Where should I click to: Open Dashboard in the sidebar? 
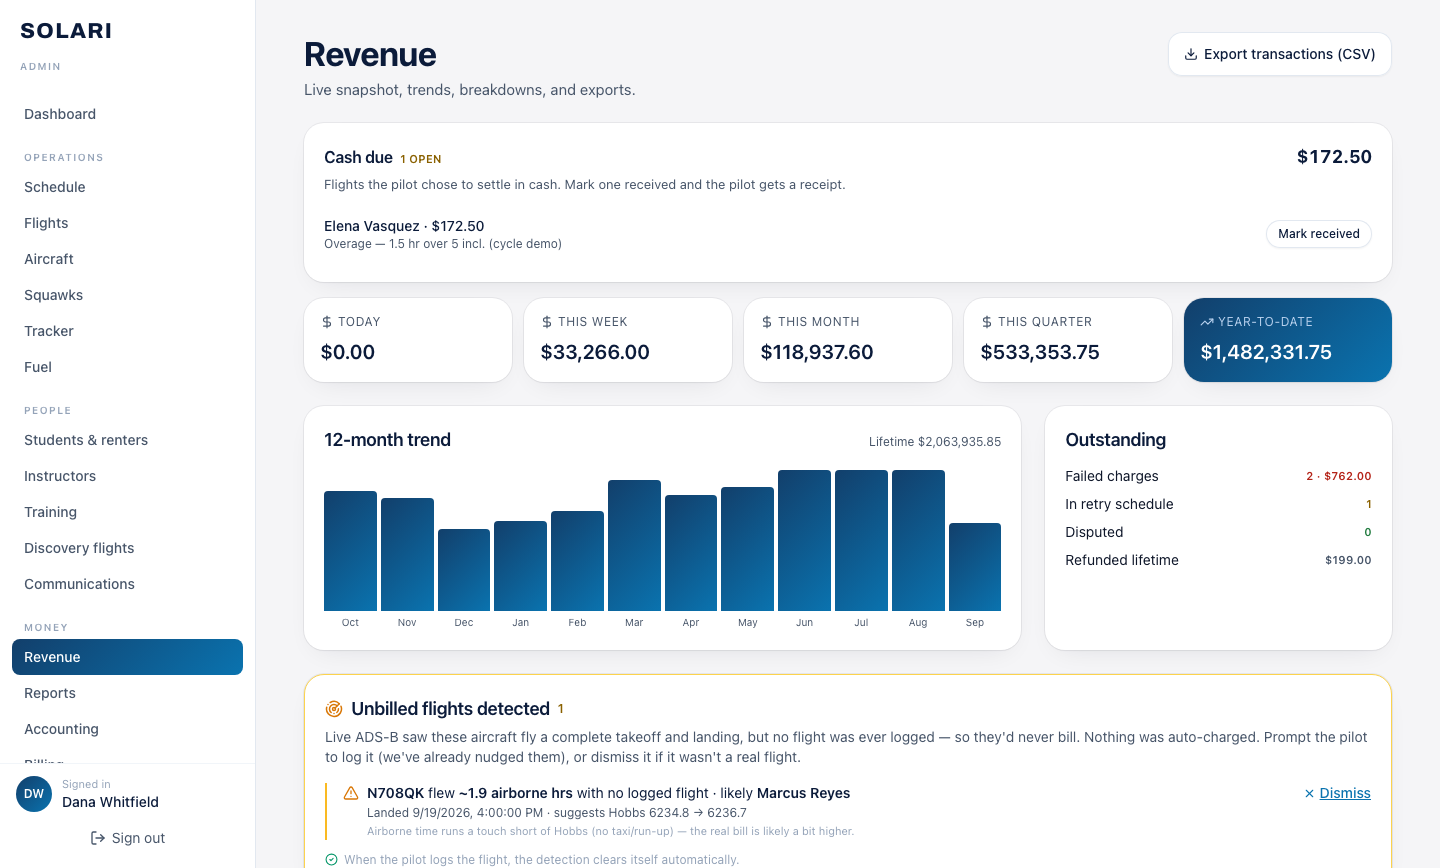tap(127, 114)
